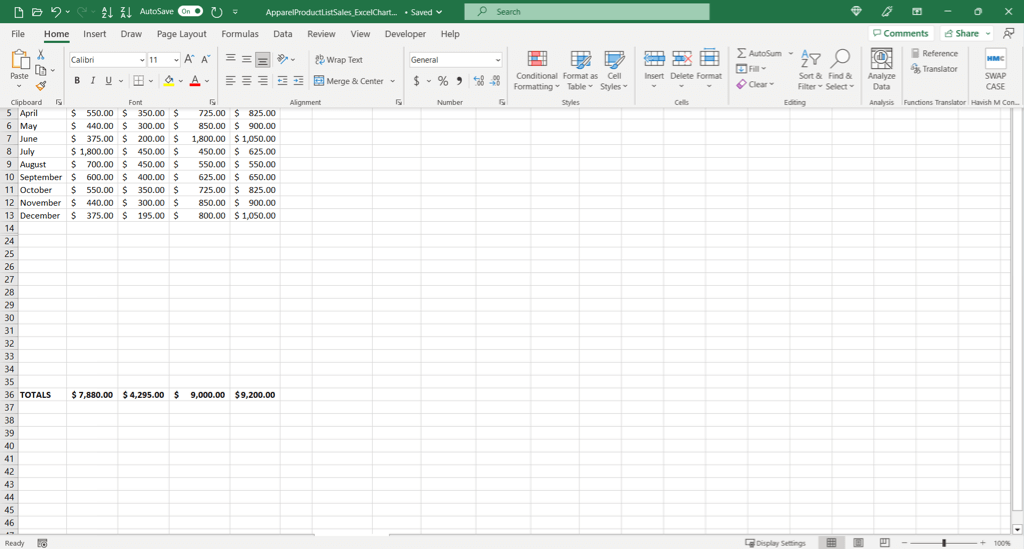
Task: Toggle Bold formatting
Action: pyautogui.click(x=77, y=81)
